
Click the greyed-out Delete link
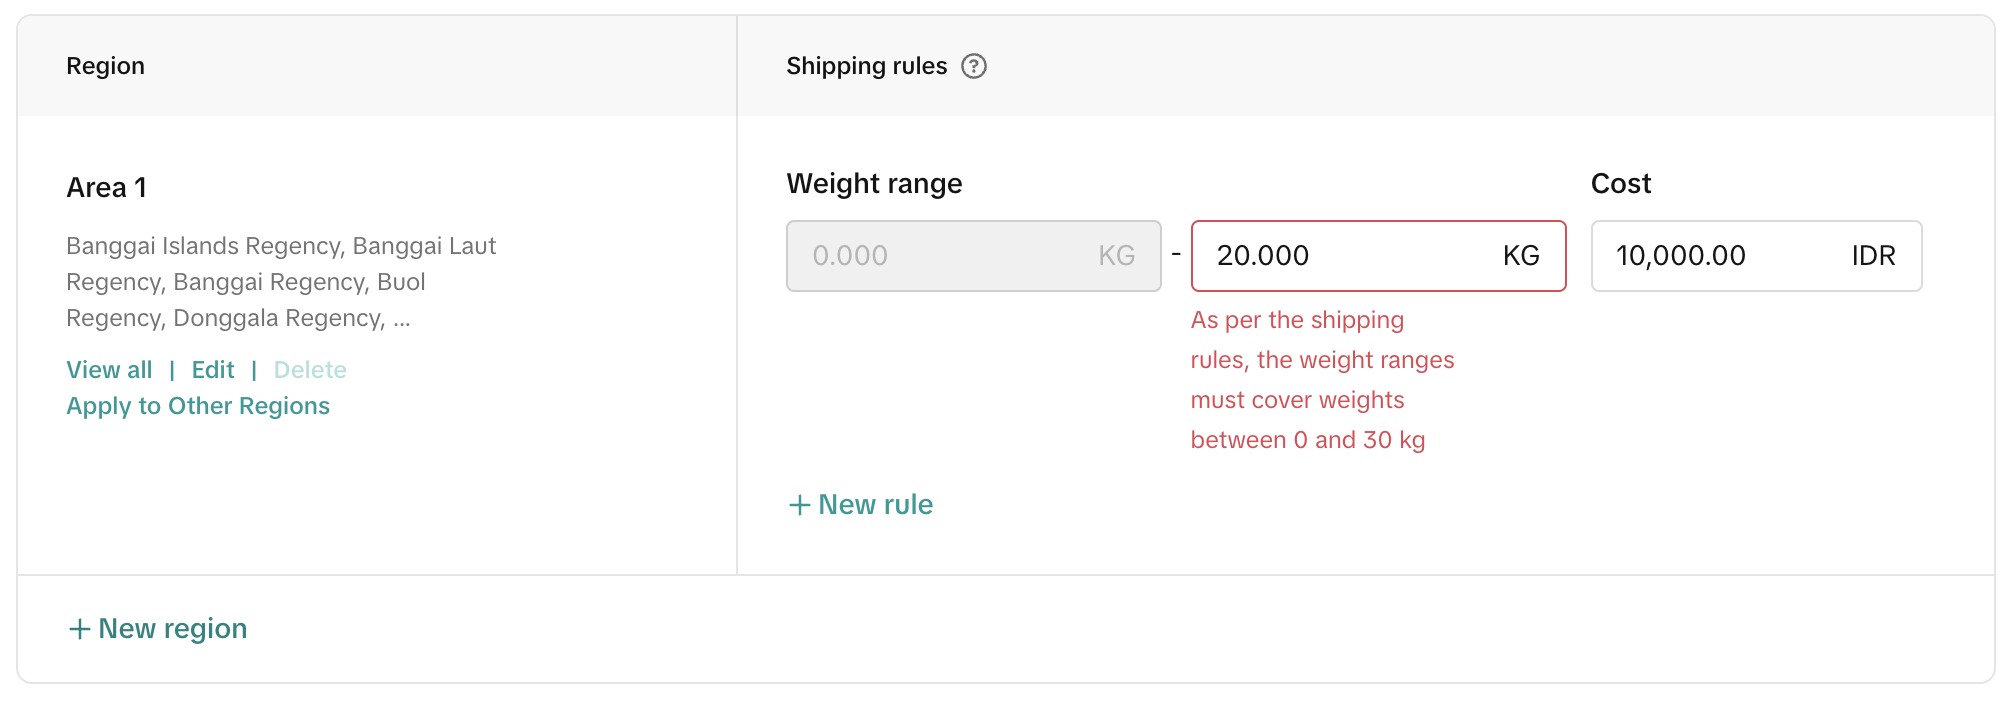click(310, 370)
